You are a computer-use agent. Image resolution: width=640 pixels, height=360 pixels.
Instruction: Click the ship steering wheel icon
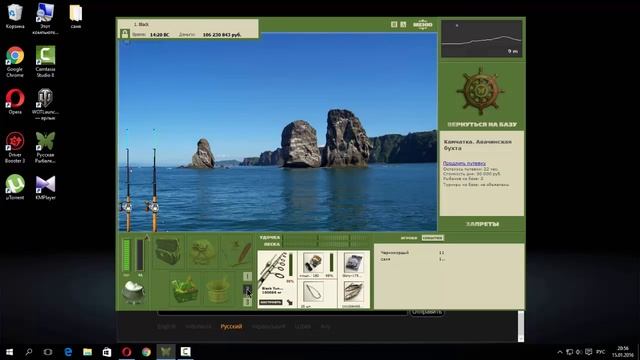click(x=480, y=91)
